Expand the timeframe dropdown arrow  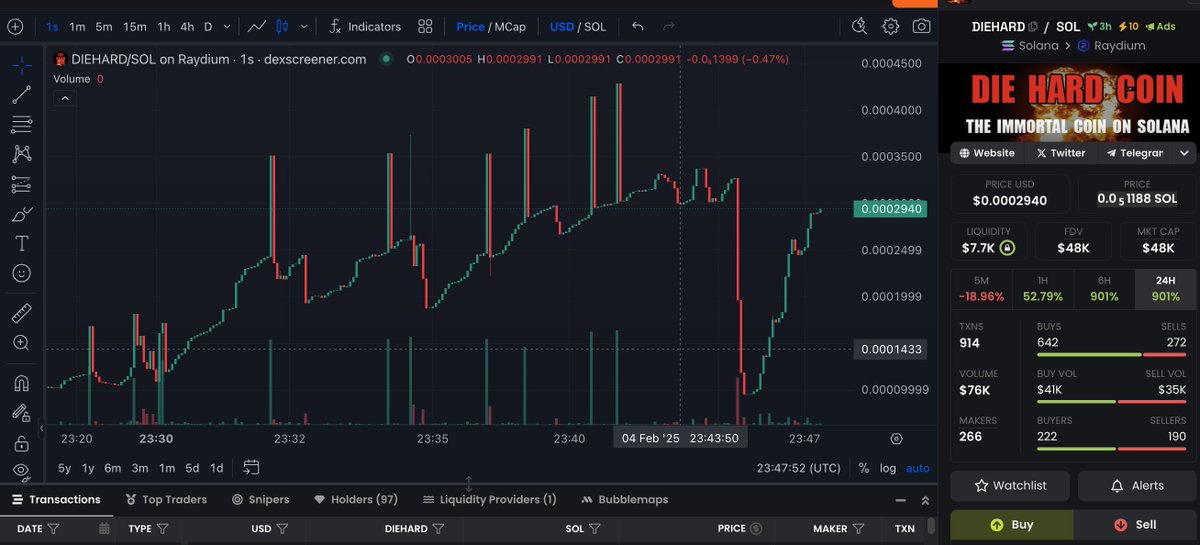228,27
